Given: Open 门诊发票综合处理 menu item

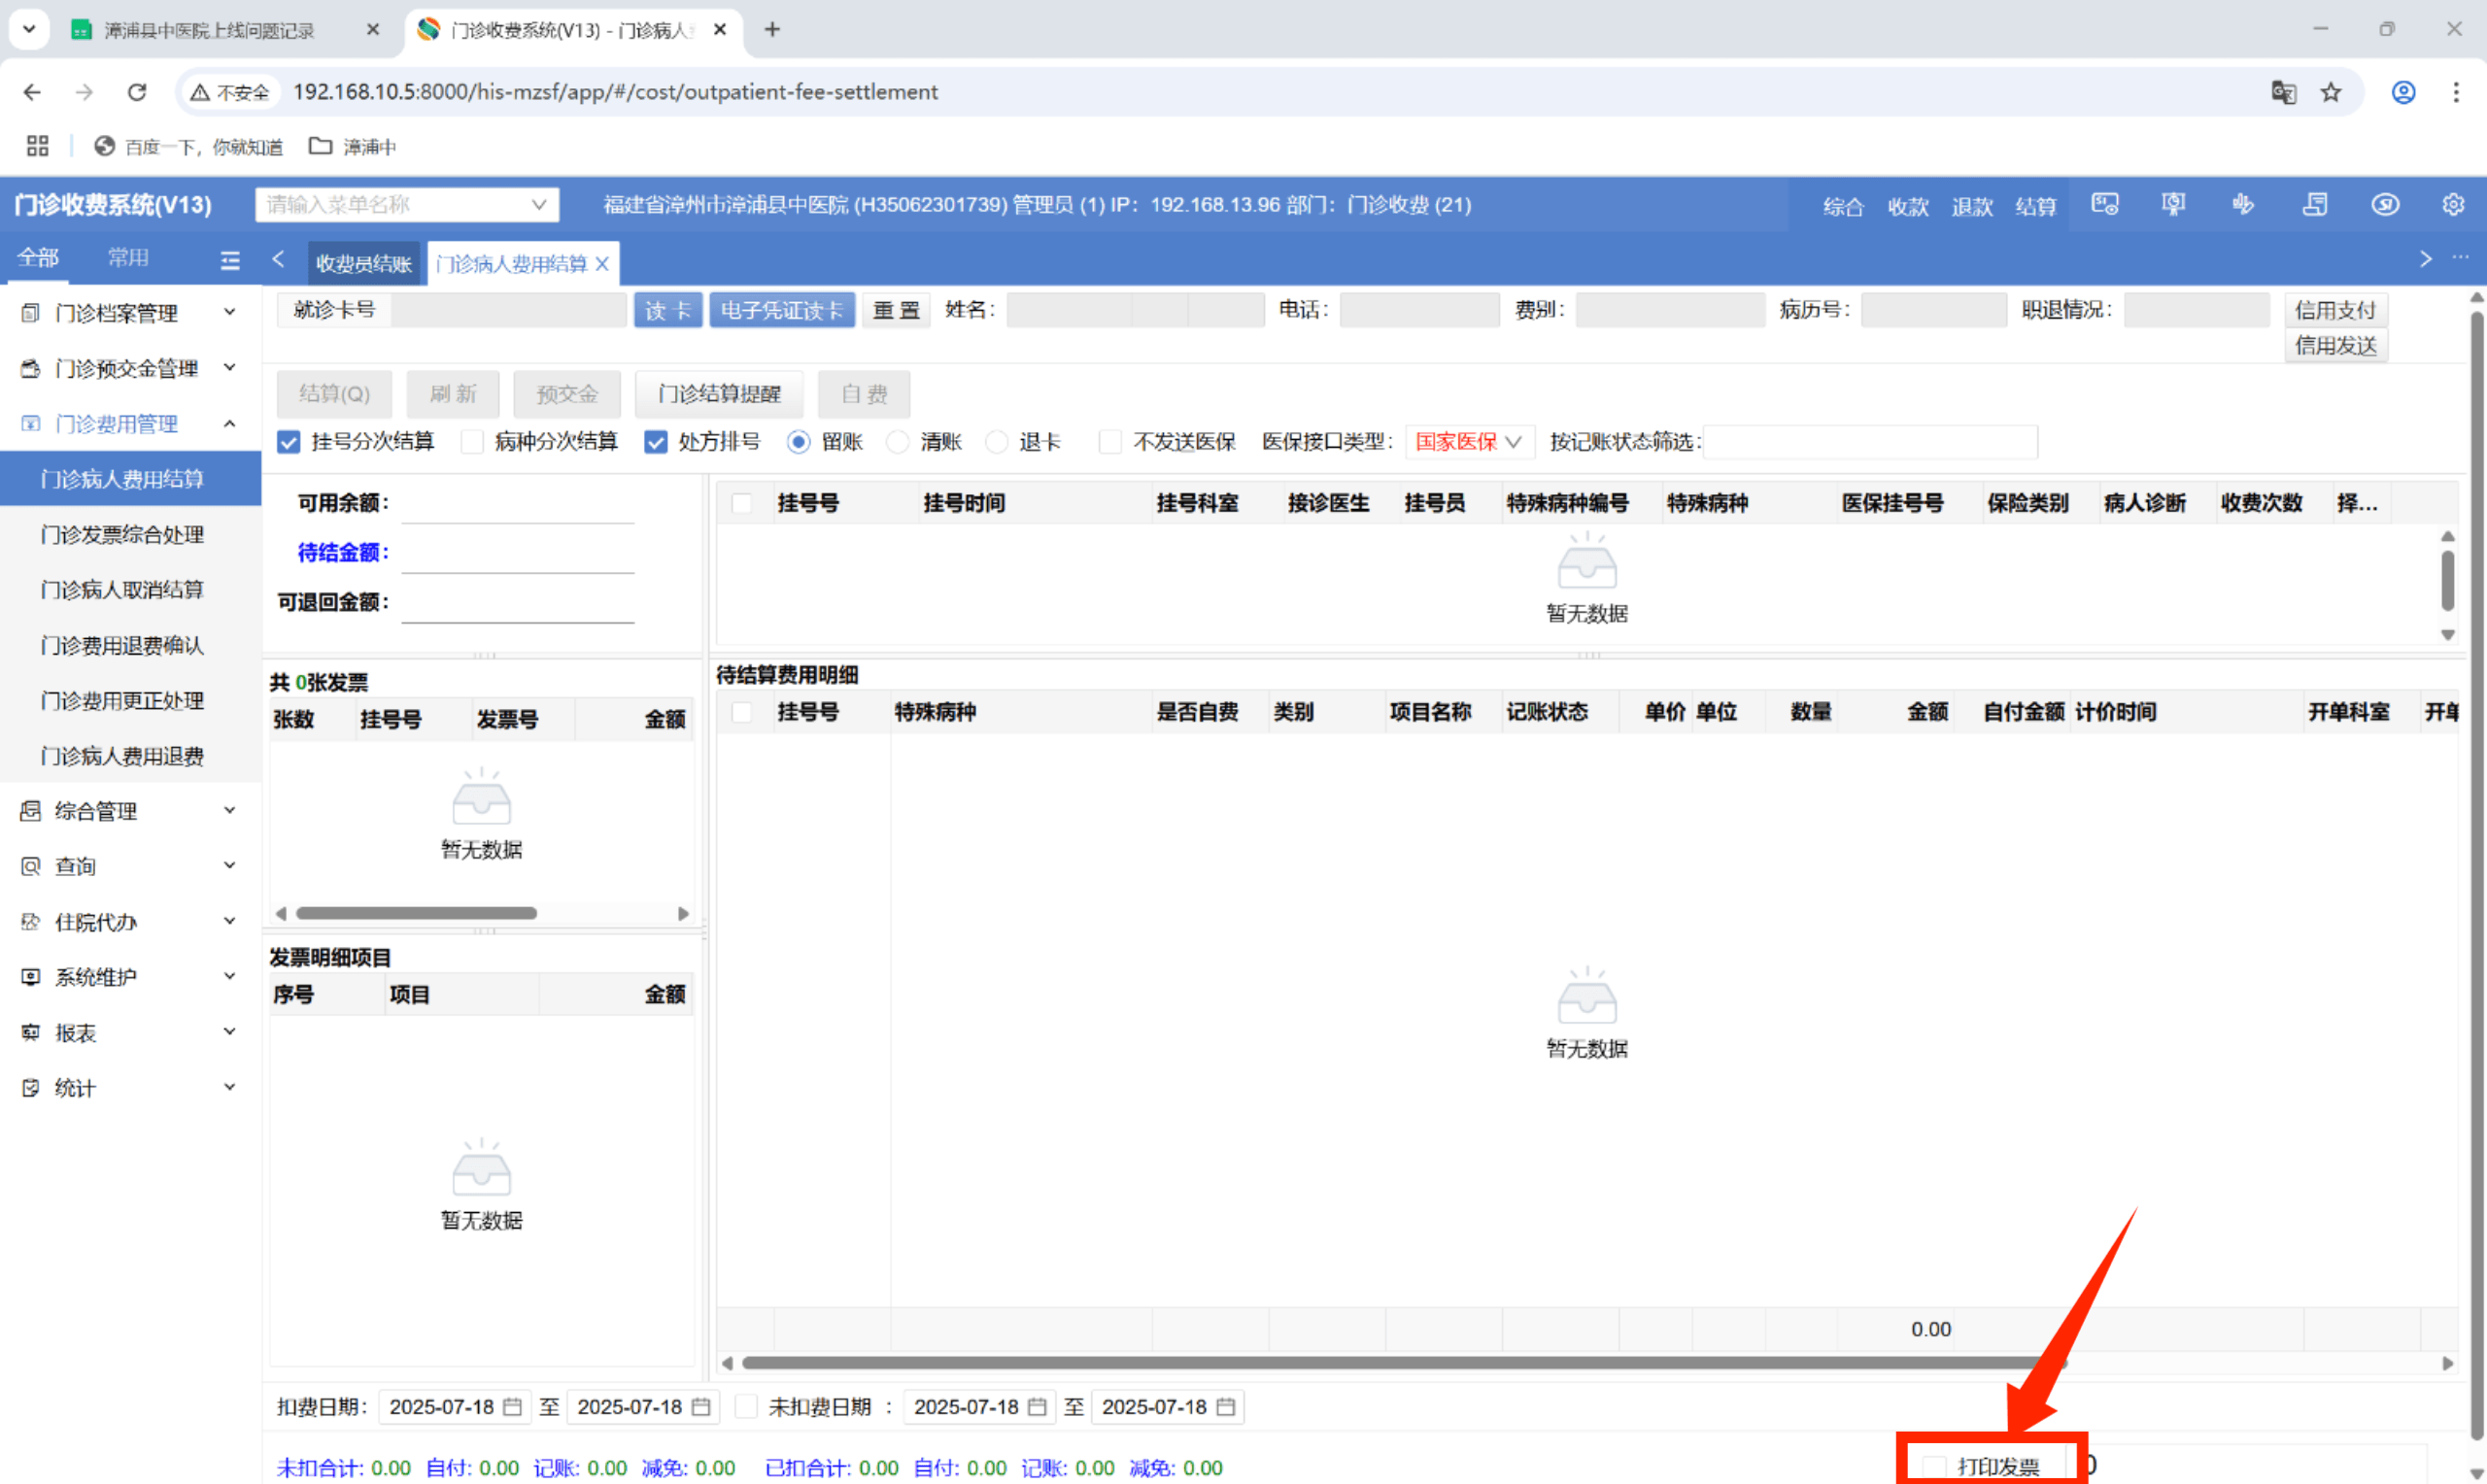Looking at the screenshot, I should (122, 535).
